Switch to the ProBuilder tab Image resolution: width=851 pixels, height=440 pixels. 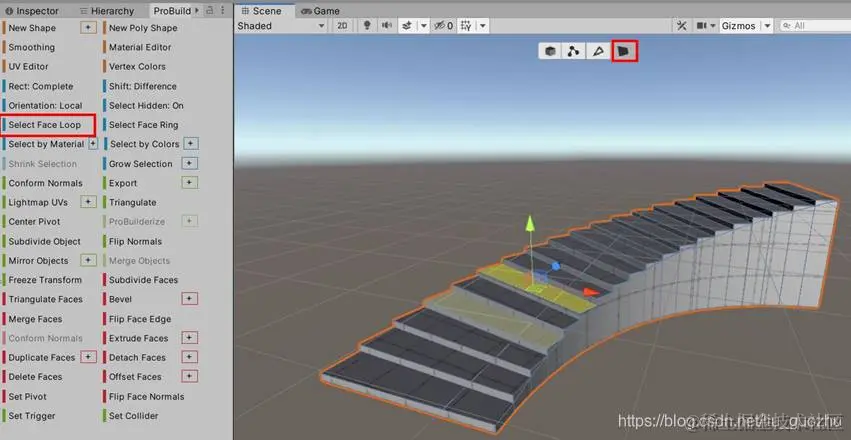click(x=172, y=11)
